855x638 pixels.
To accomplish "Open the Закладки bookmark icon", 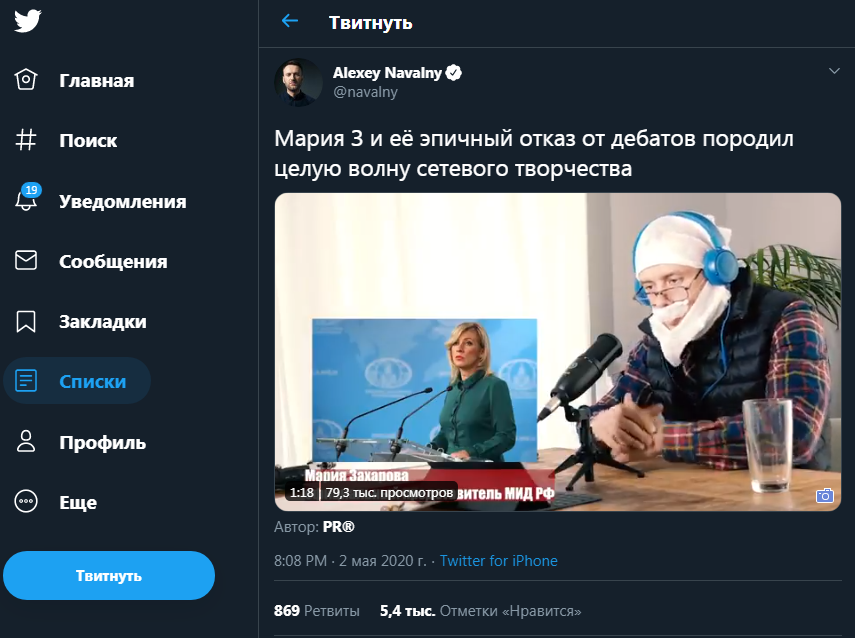I will [27, 322].
